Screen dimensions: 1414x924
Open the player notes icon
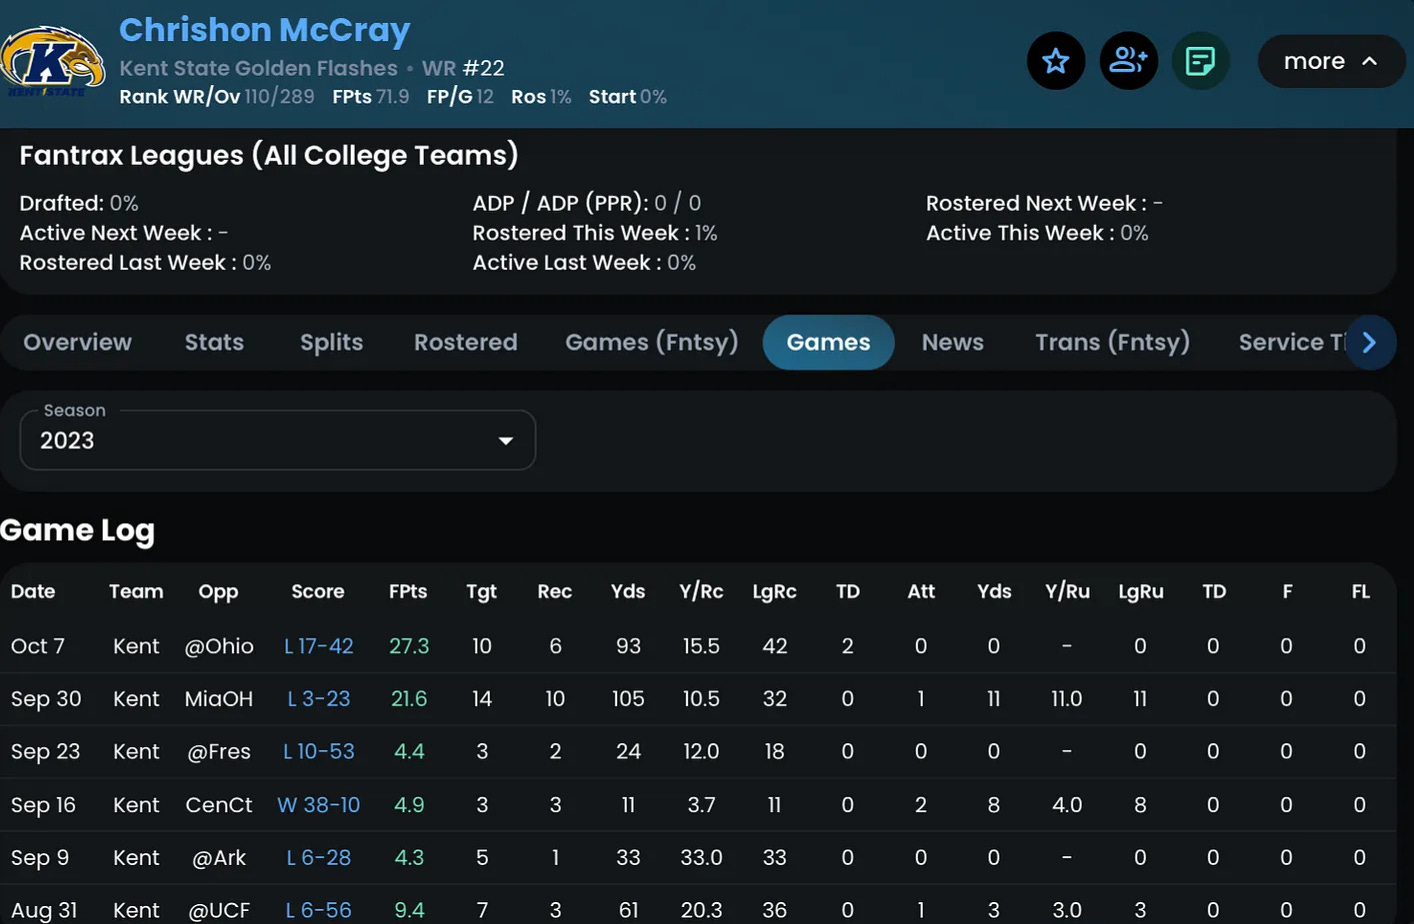coord(1200,61)
